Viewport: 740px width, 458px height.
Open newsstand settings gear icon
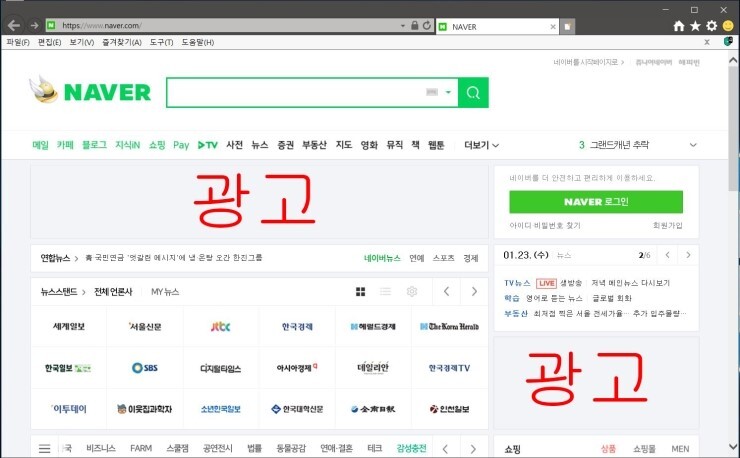point(412,292)
